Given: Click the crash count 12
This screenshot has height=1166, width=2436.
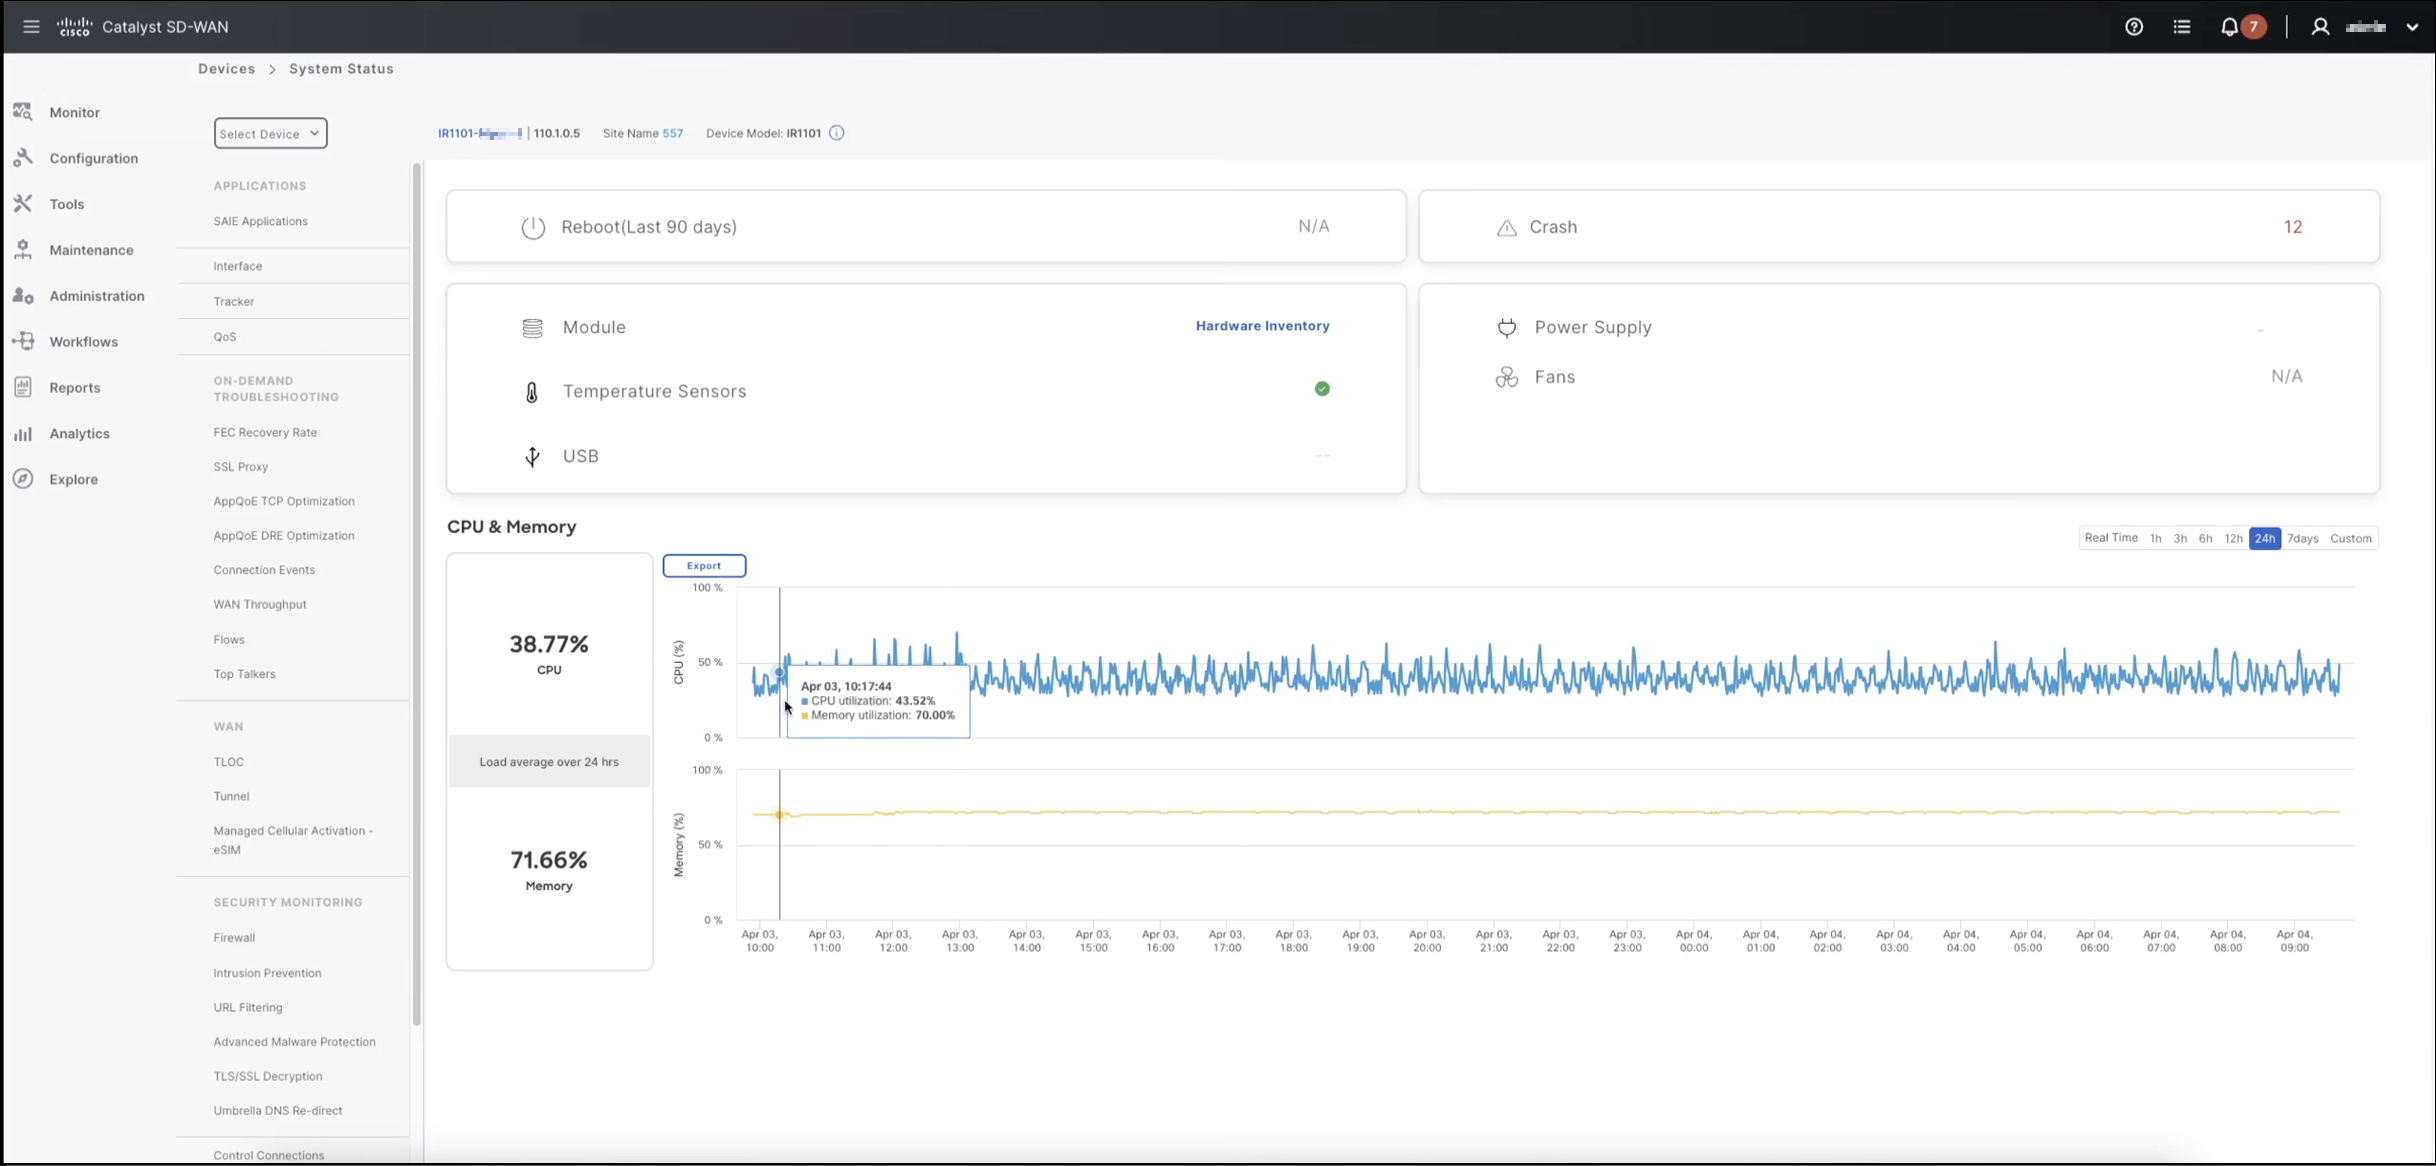Looking at the screenshot, I should coord(2293,227).
